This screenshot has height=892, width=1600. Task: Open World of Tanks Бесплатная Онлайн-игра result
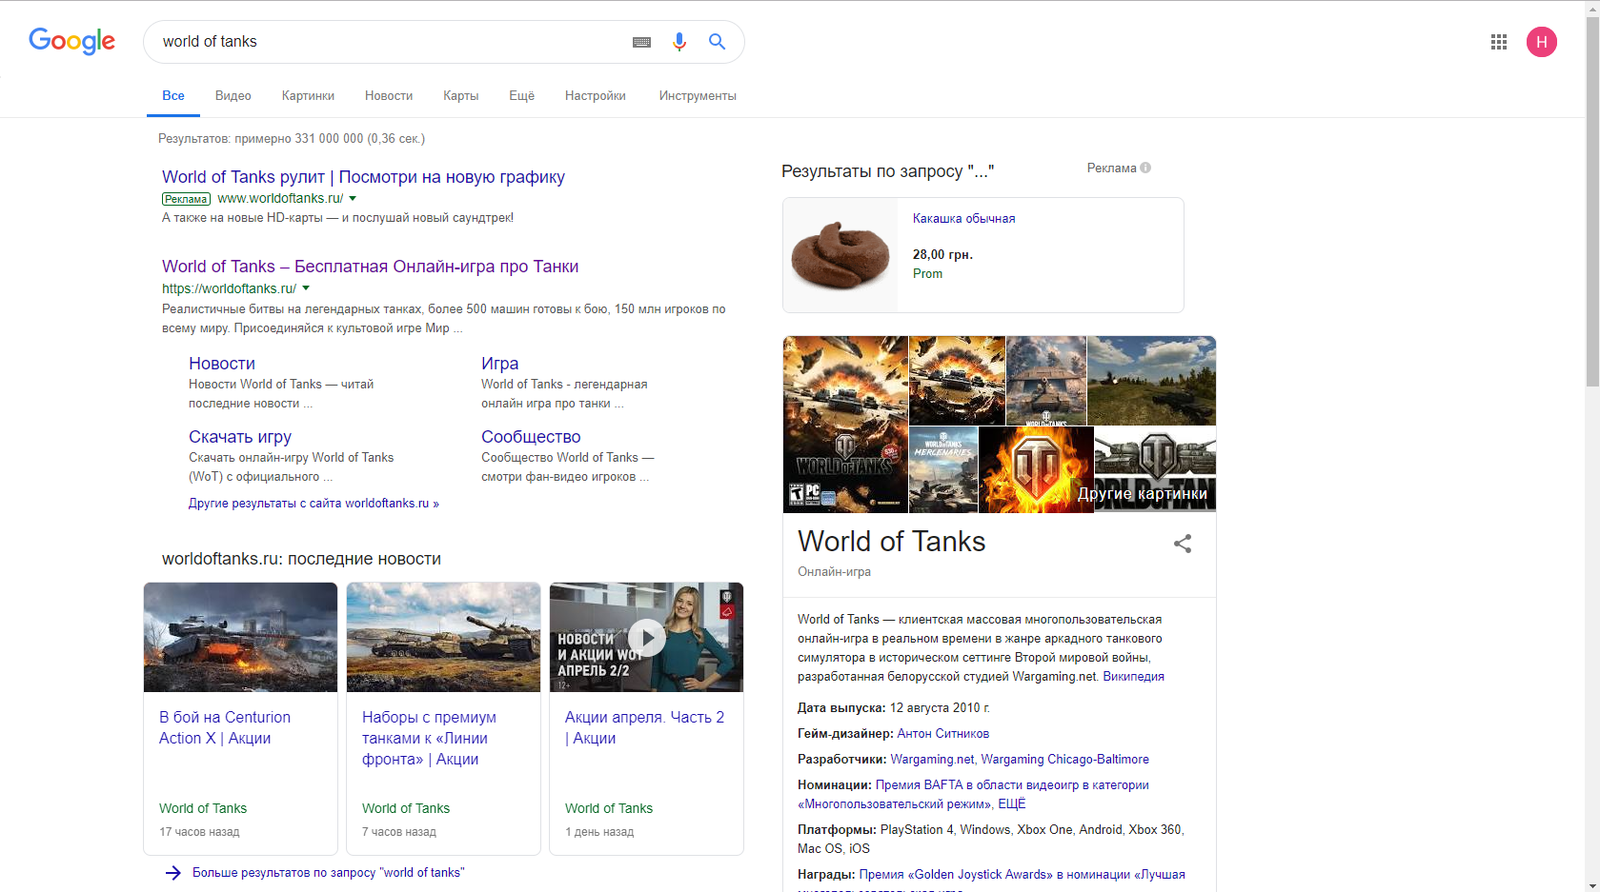[370, 267]
